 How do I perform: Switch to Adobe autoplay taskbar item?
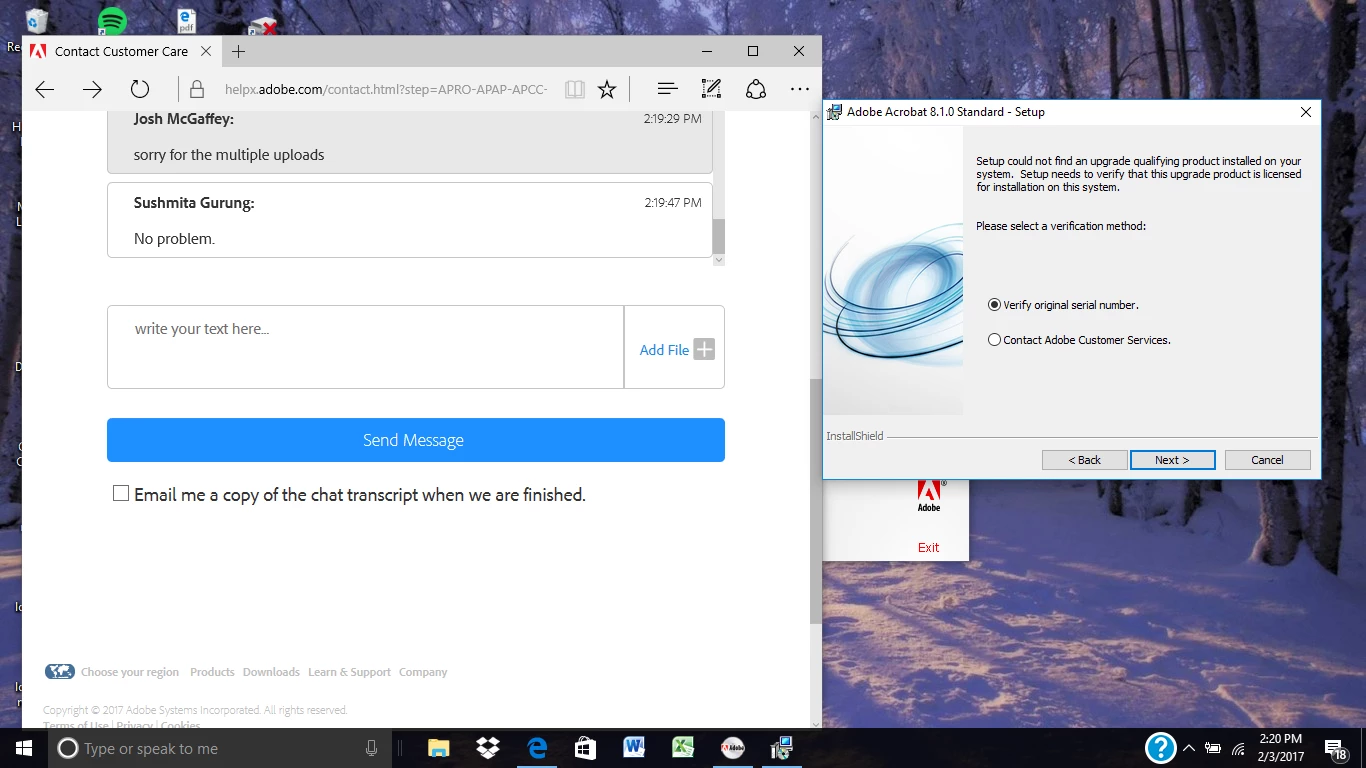(x=732, y=748)
